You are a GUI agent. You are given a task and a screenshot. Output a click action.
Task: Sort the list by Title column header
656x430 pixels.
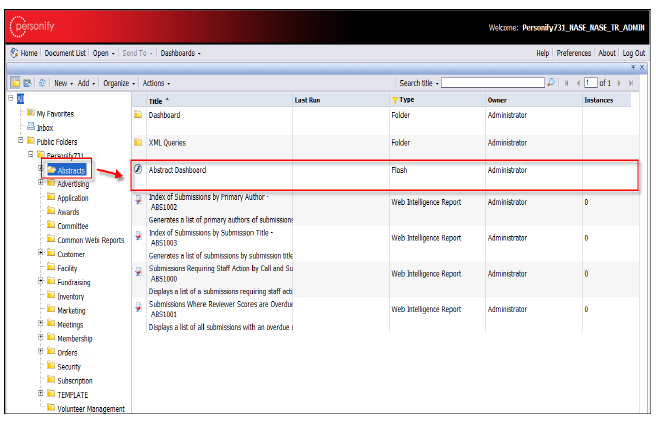(158, 101)
